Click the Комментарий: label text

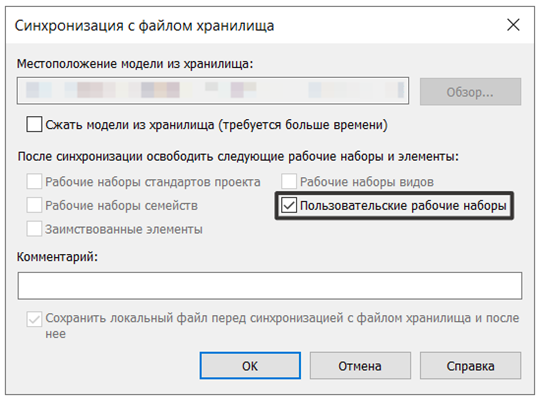[57, 257]
